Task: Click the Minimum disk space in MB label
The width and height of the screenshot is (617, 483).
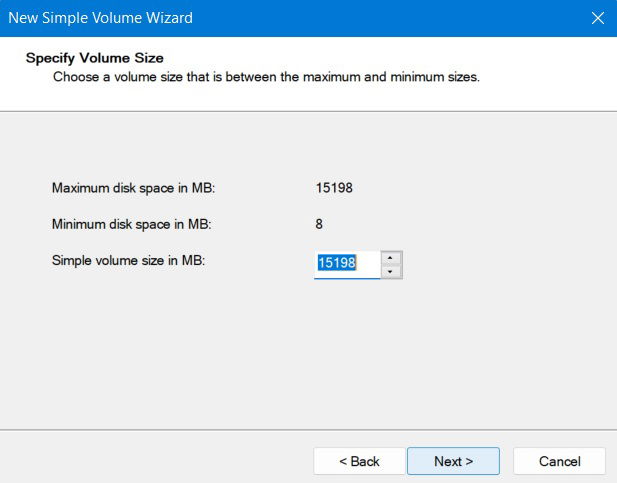Action: [132, 224]
